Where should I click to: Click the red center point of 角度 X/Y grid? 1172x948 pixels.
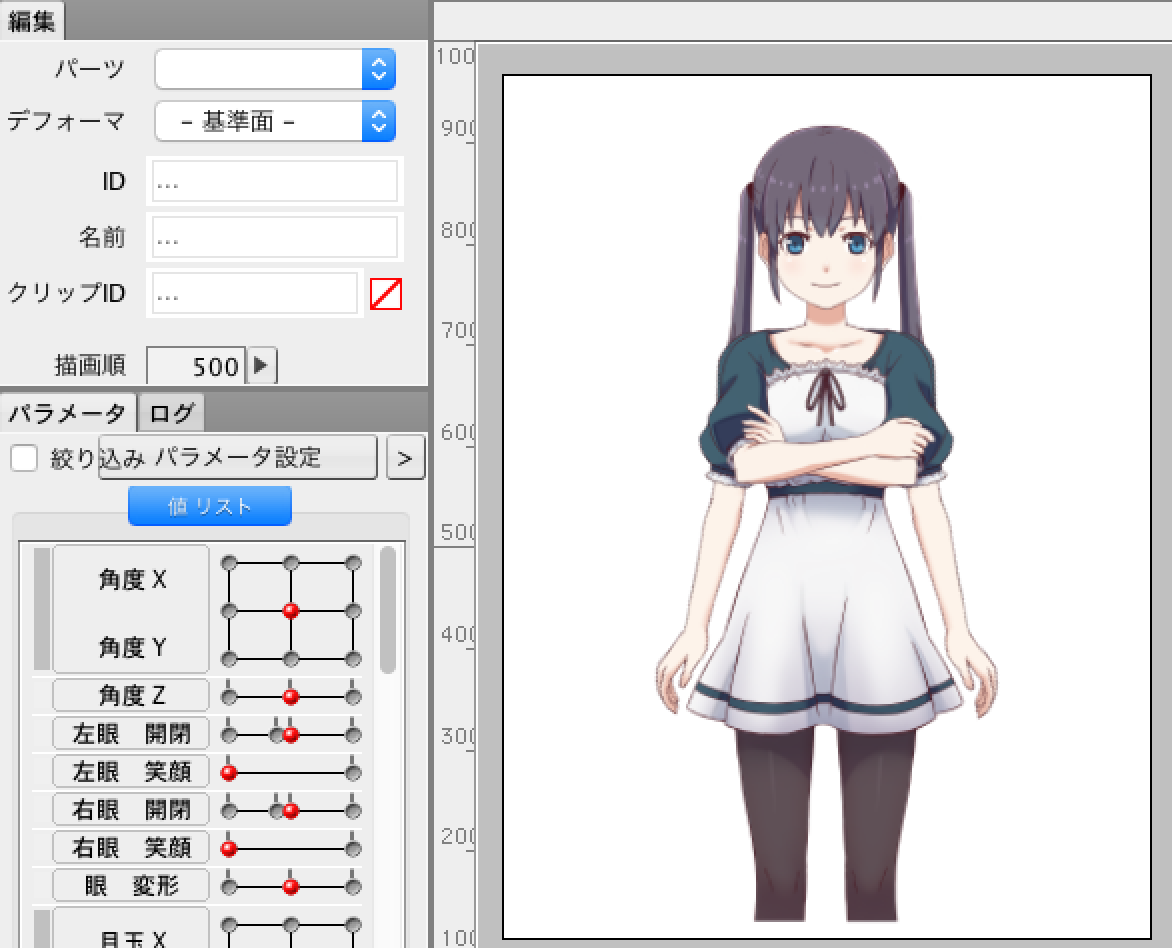[291, 611]
